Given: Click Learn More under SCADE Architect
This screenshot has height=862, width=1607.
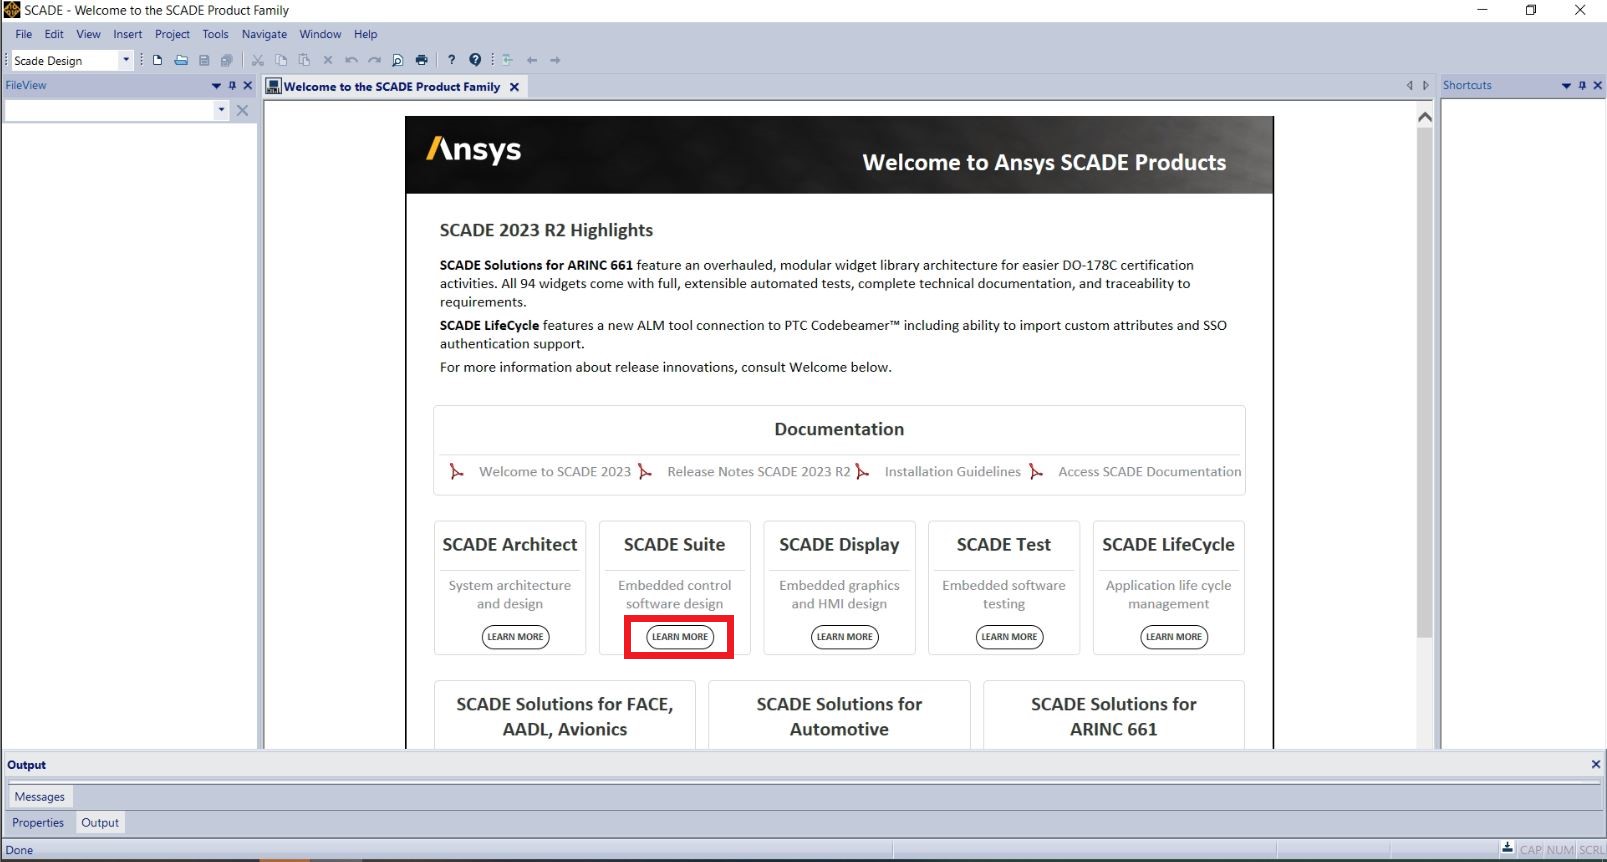Looking at the screenshot, I should [515, 637].
